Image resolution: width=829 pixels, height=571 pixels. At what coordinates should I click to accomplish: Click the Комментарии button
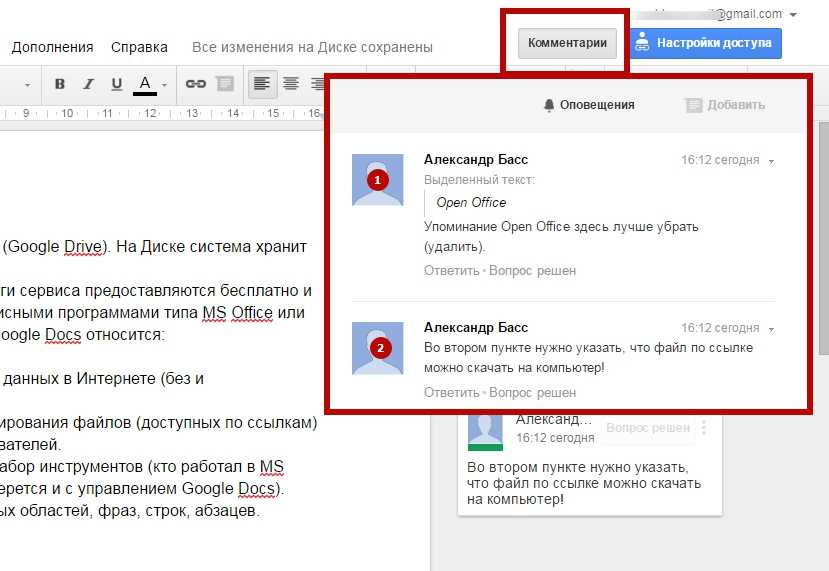[567, 43]
